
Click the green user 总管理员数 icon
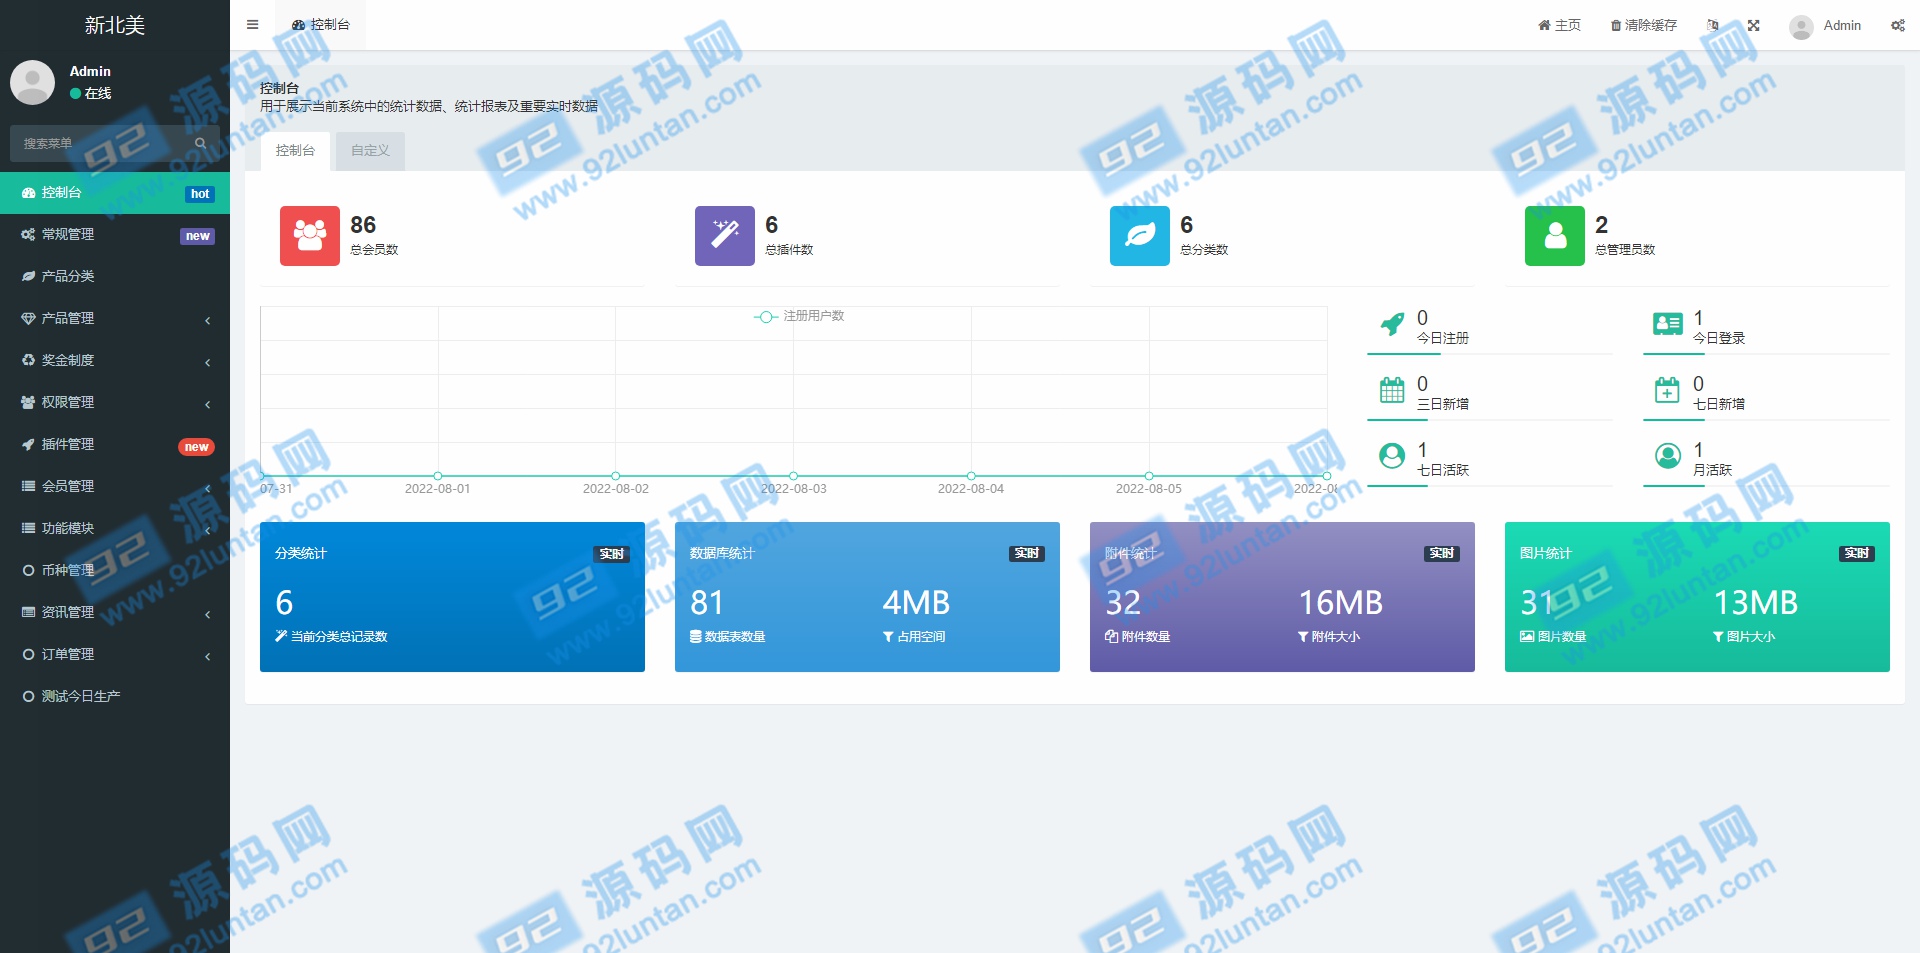tap(1555, 236)
